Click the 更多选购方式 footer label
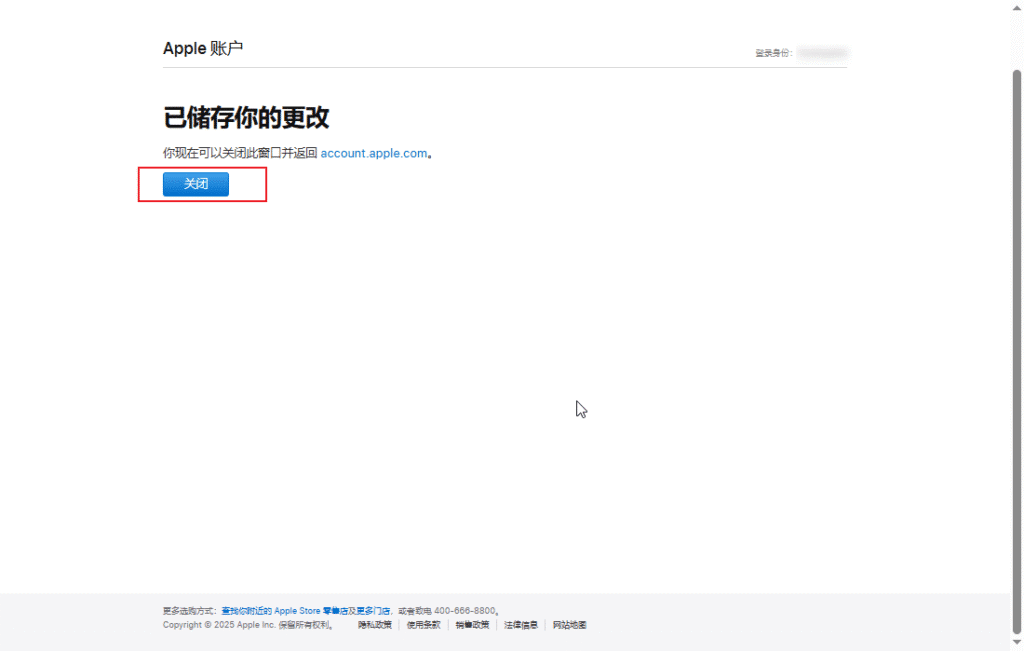The image size is (1024, 651). click(189, 610)
